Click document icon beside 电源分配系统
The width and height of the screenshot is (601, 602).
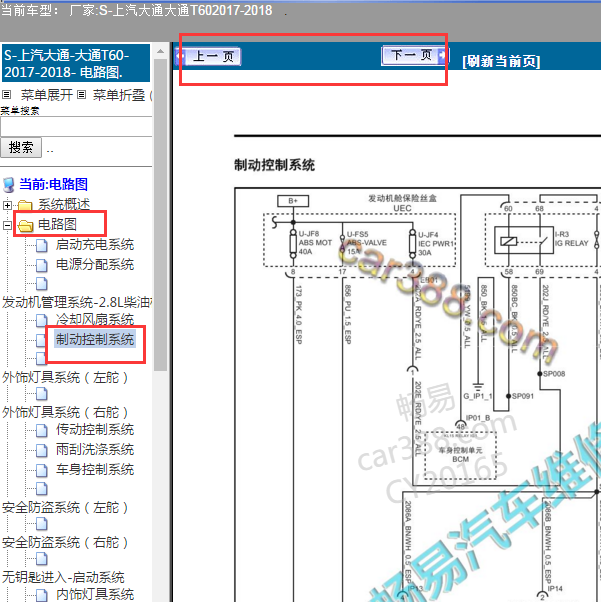point(42,265)
